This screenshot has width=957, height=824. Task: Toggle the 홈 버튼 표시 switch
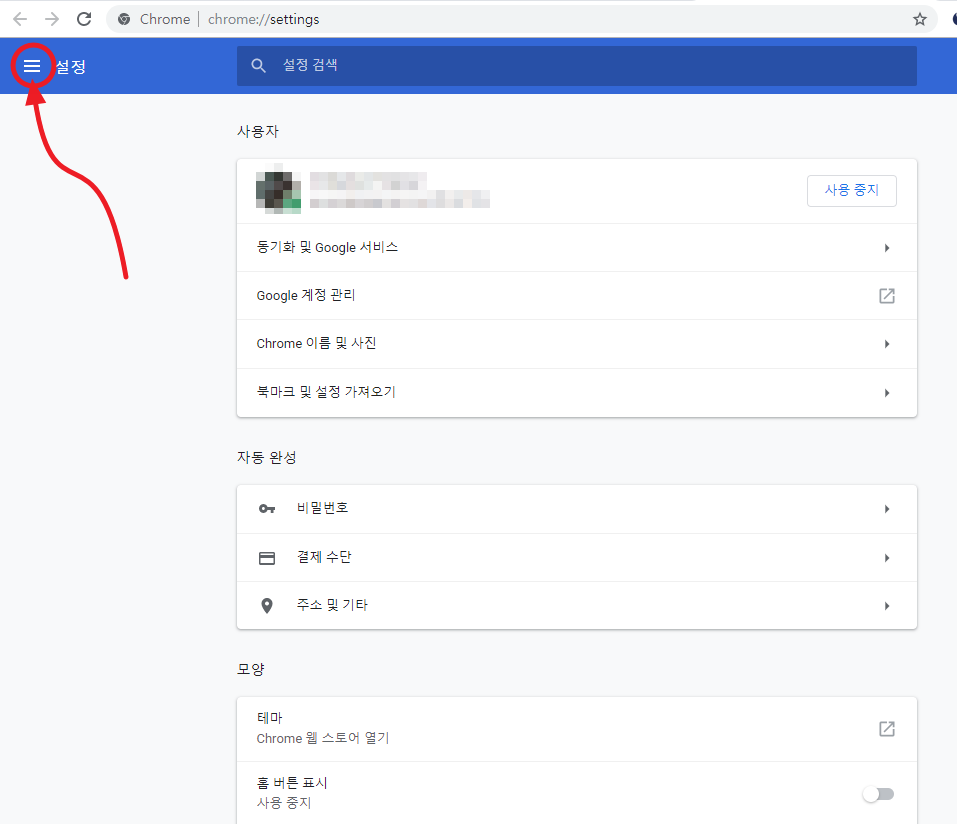point(878,794)
